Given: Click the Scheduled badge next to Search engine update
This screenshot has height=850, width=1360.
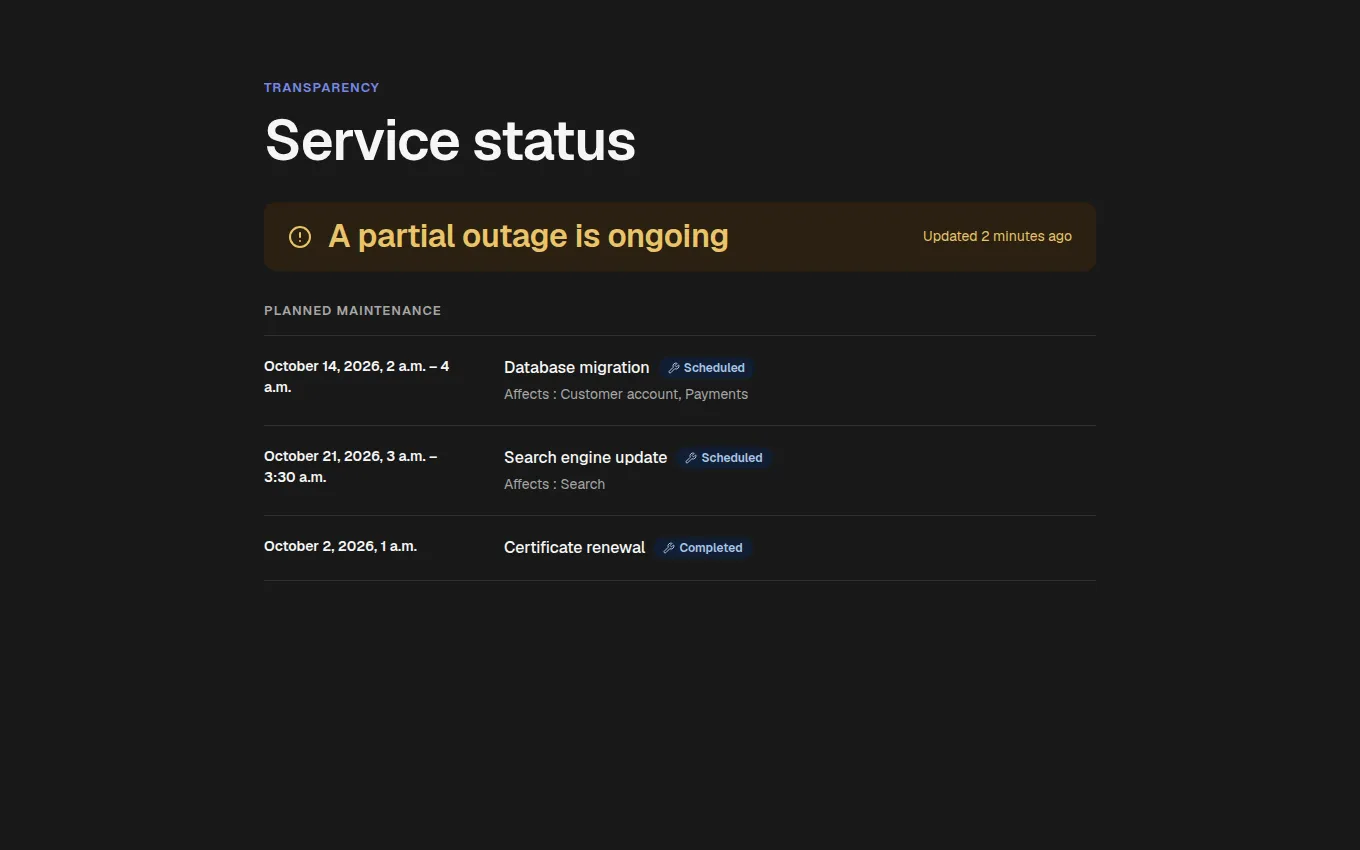Looking at the screenshot, I should pos(724,458).
